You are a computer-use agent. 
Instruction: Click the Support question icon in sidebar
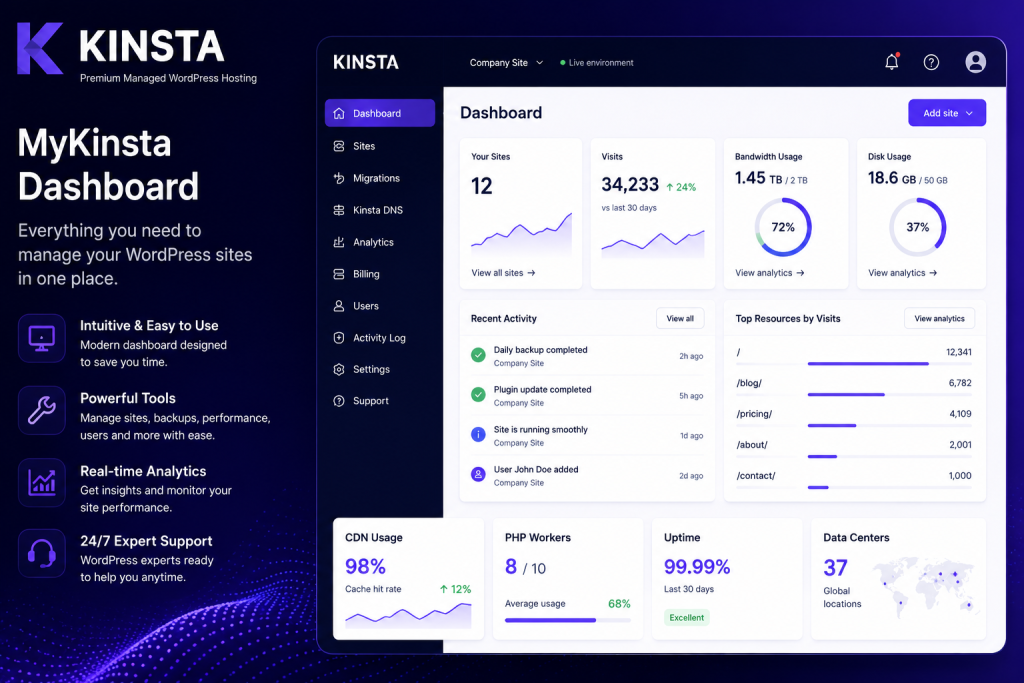338,401
